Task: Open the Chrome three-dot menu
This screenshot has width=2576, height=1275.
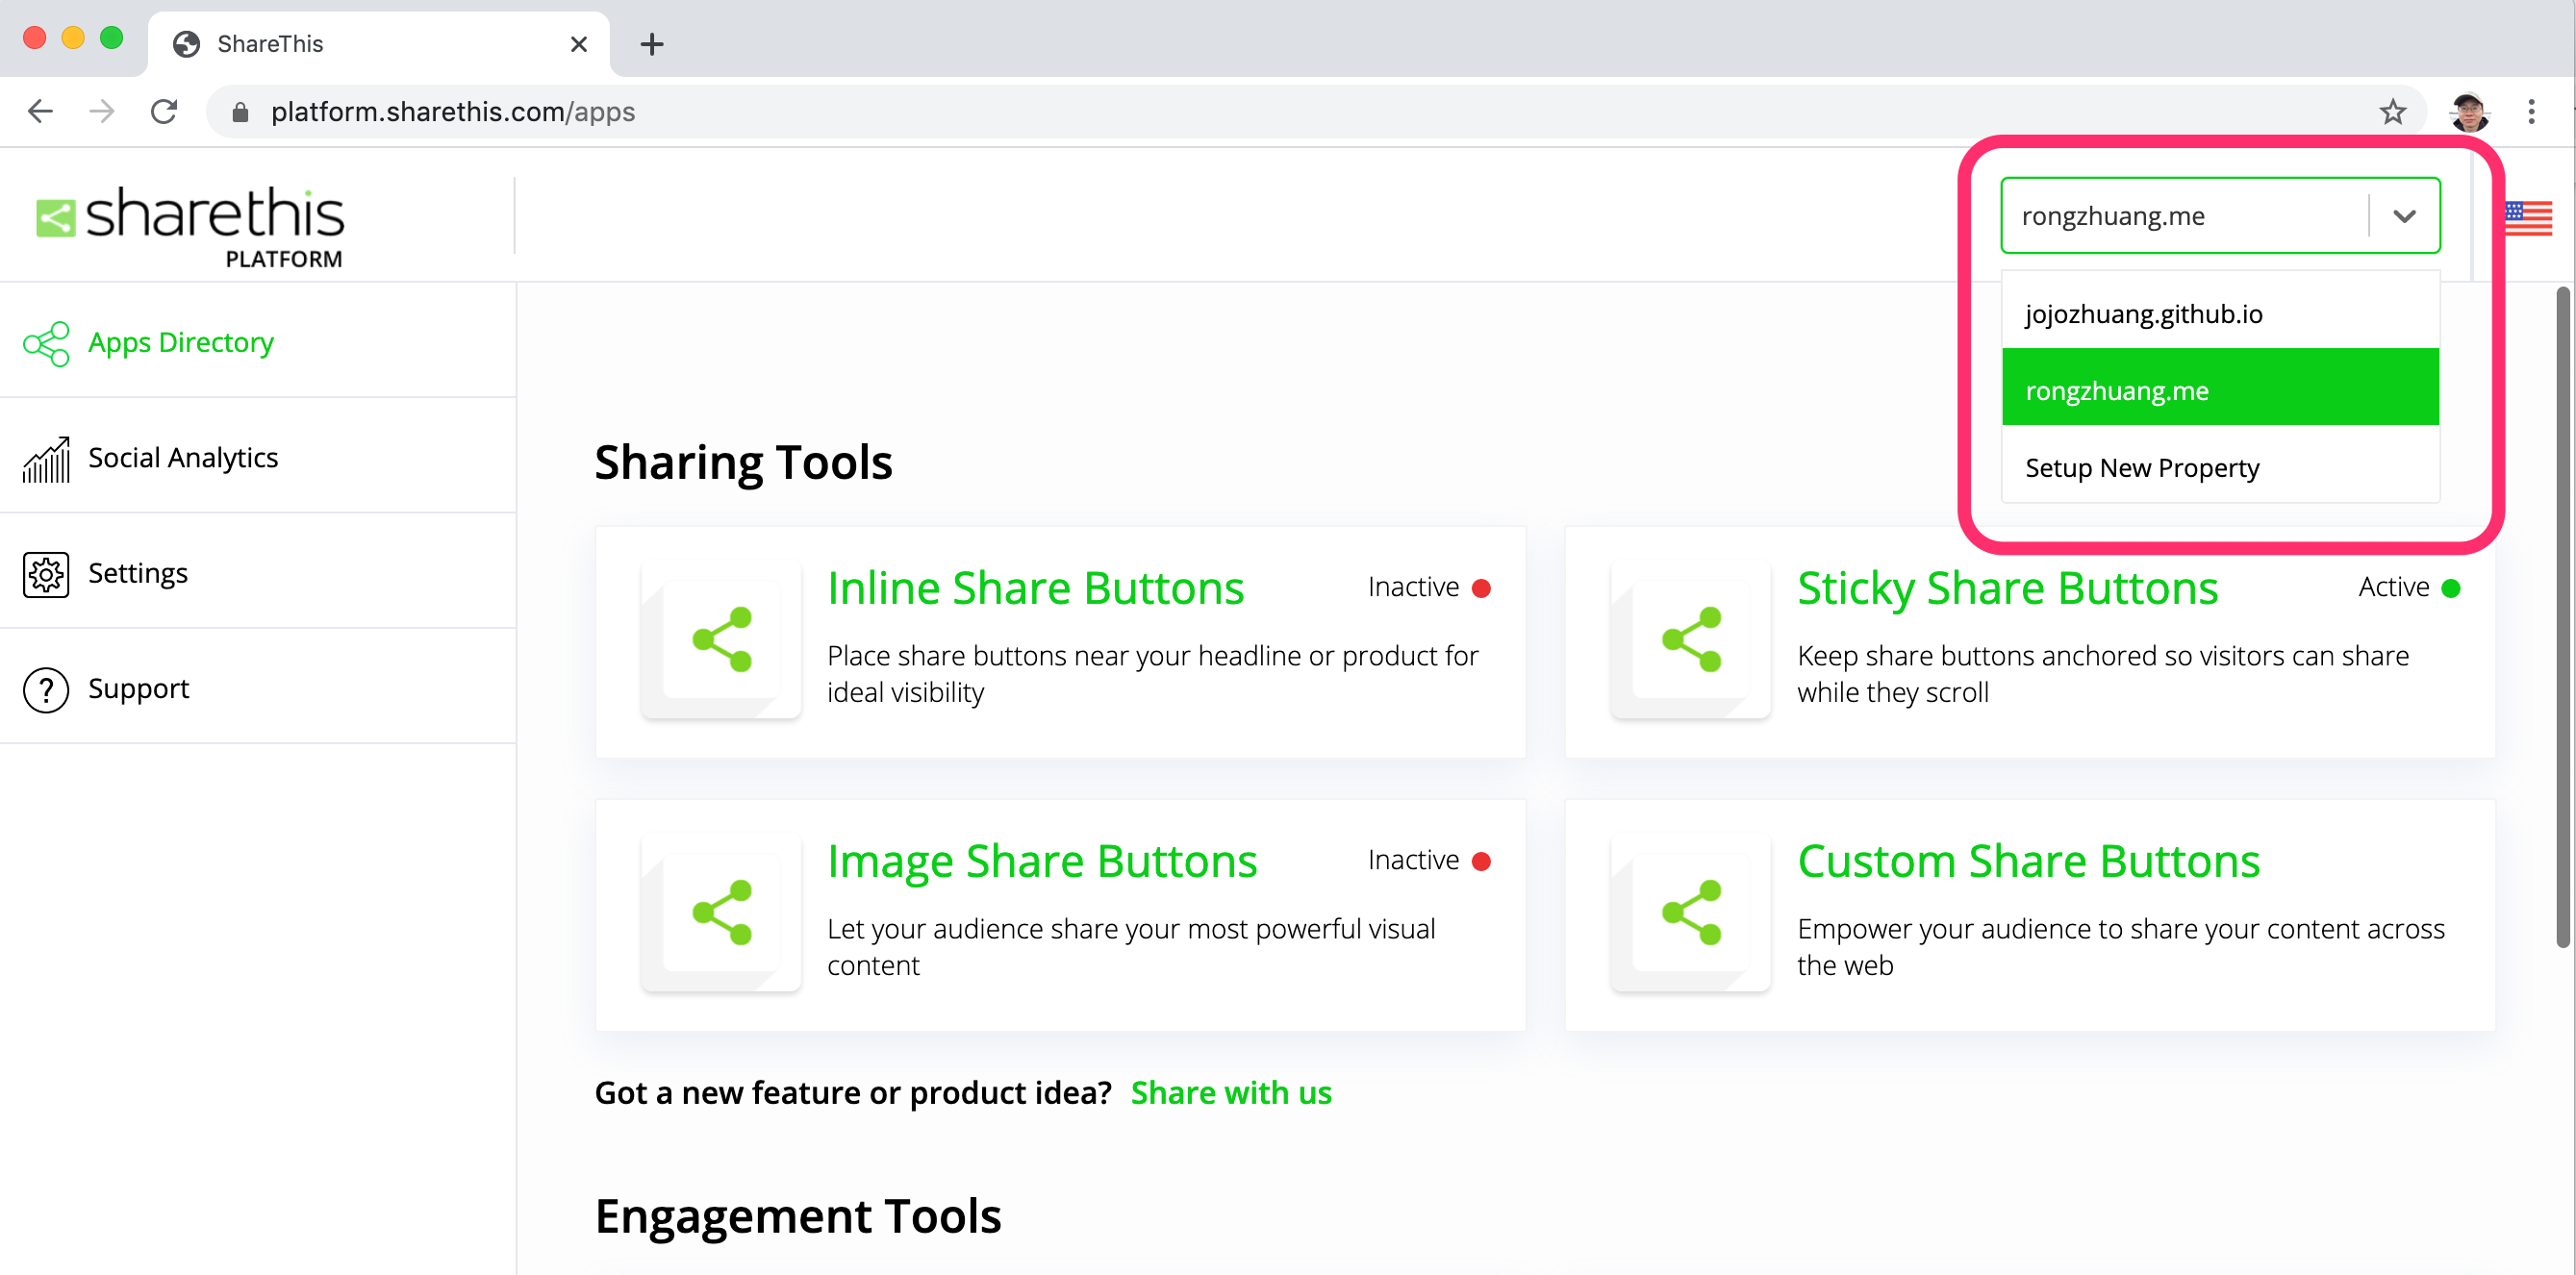Action: pyautogui.click(x=2531, y=111)
